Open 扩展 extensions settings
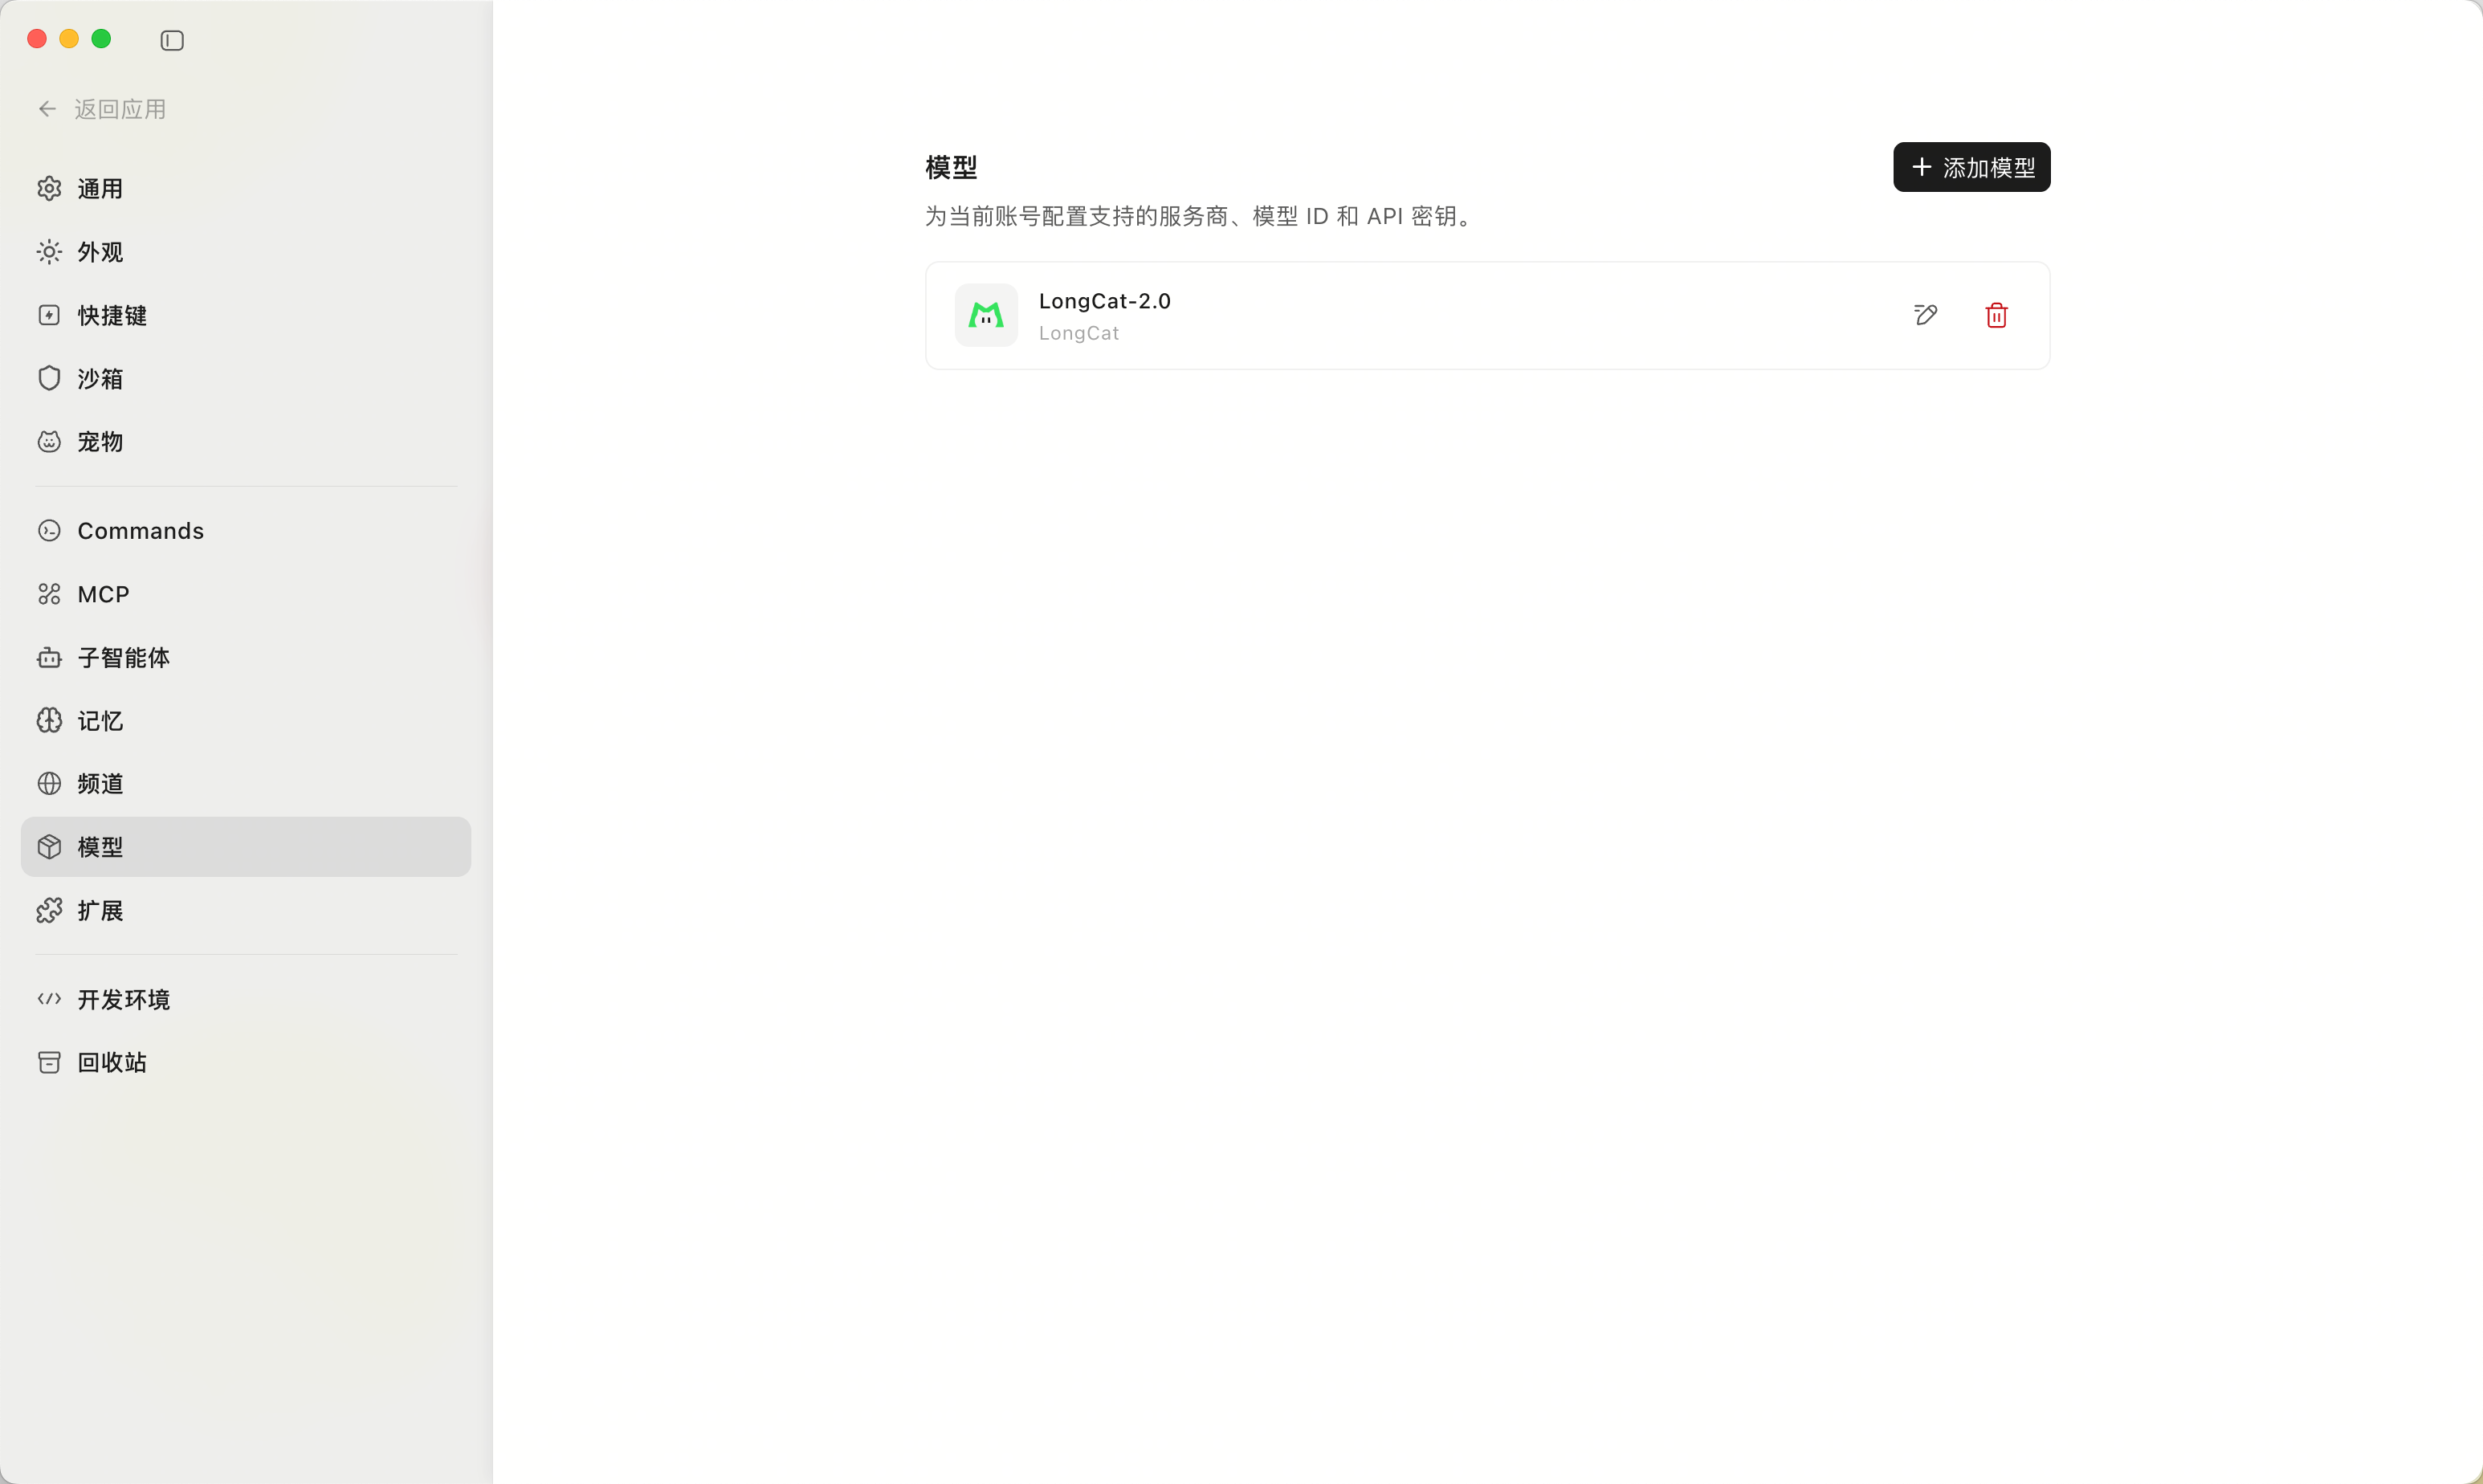The image size is (2483, 1484). point(245,911)
